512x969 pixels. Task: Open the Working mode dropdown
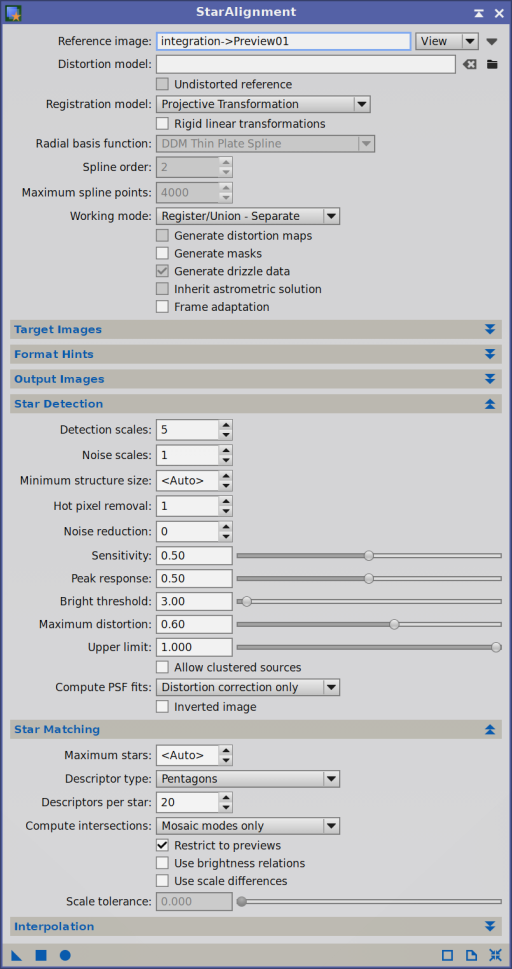(247, 216)
